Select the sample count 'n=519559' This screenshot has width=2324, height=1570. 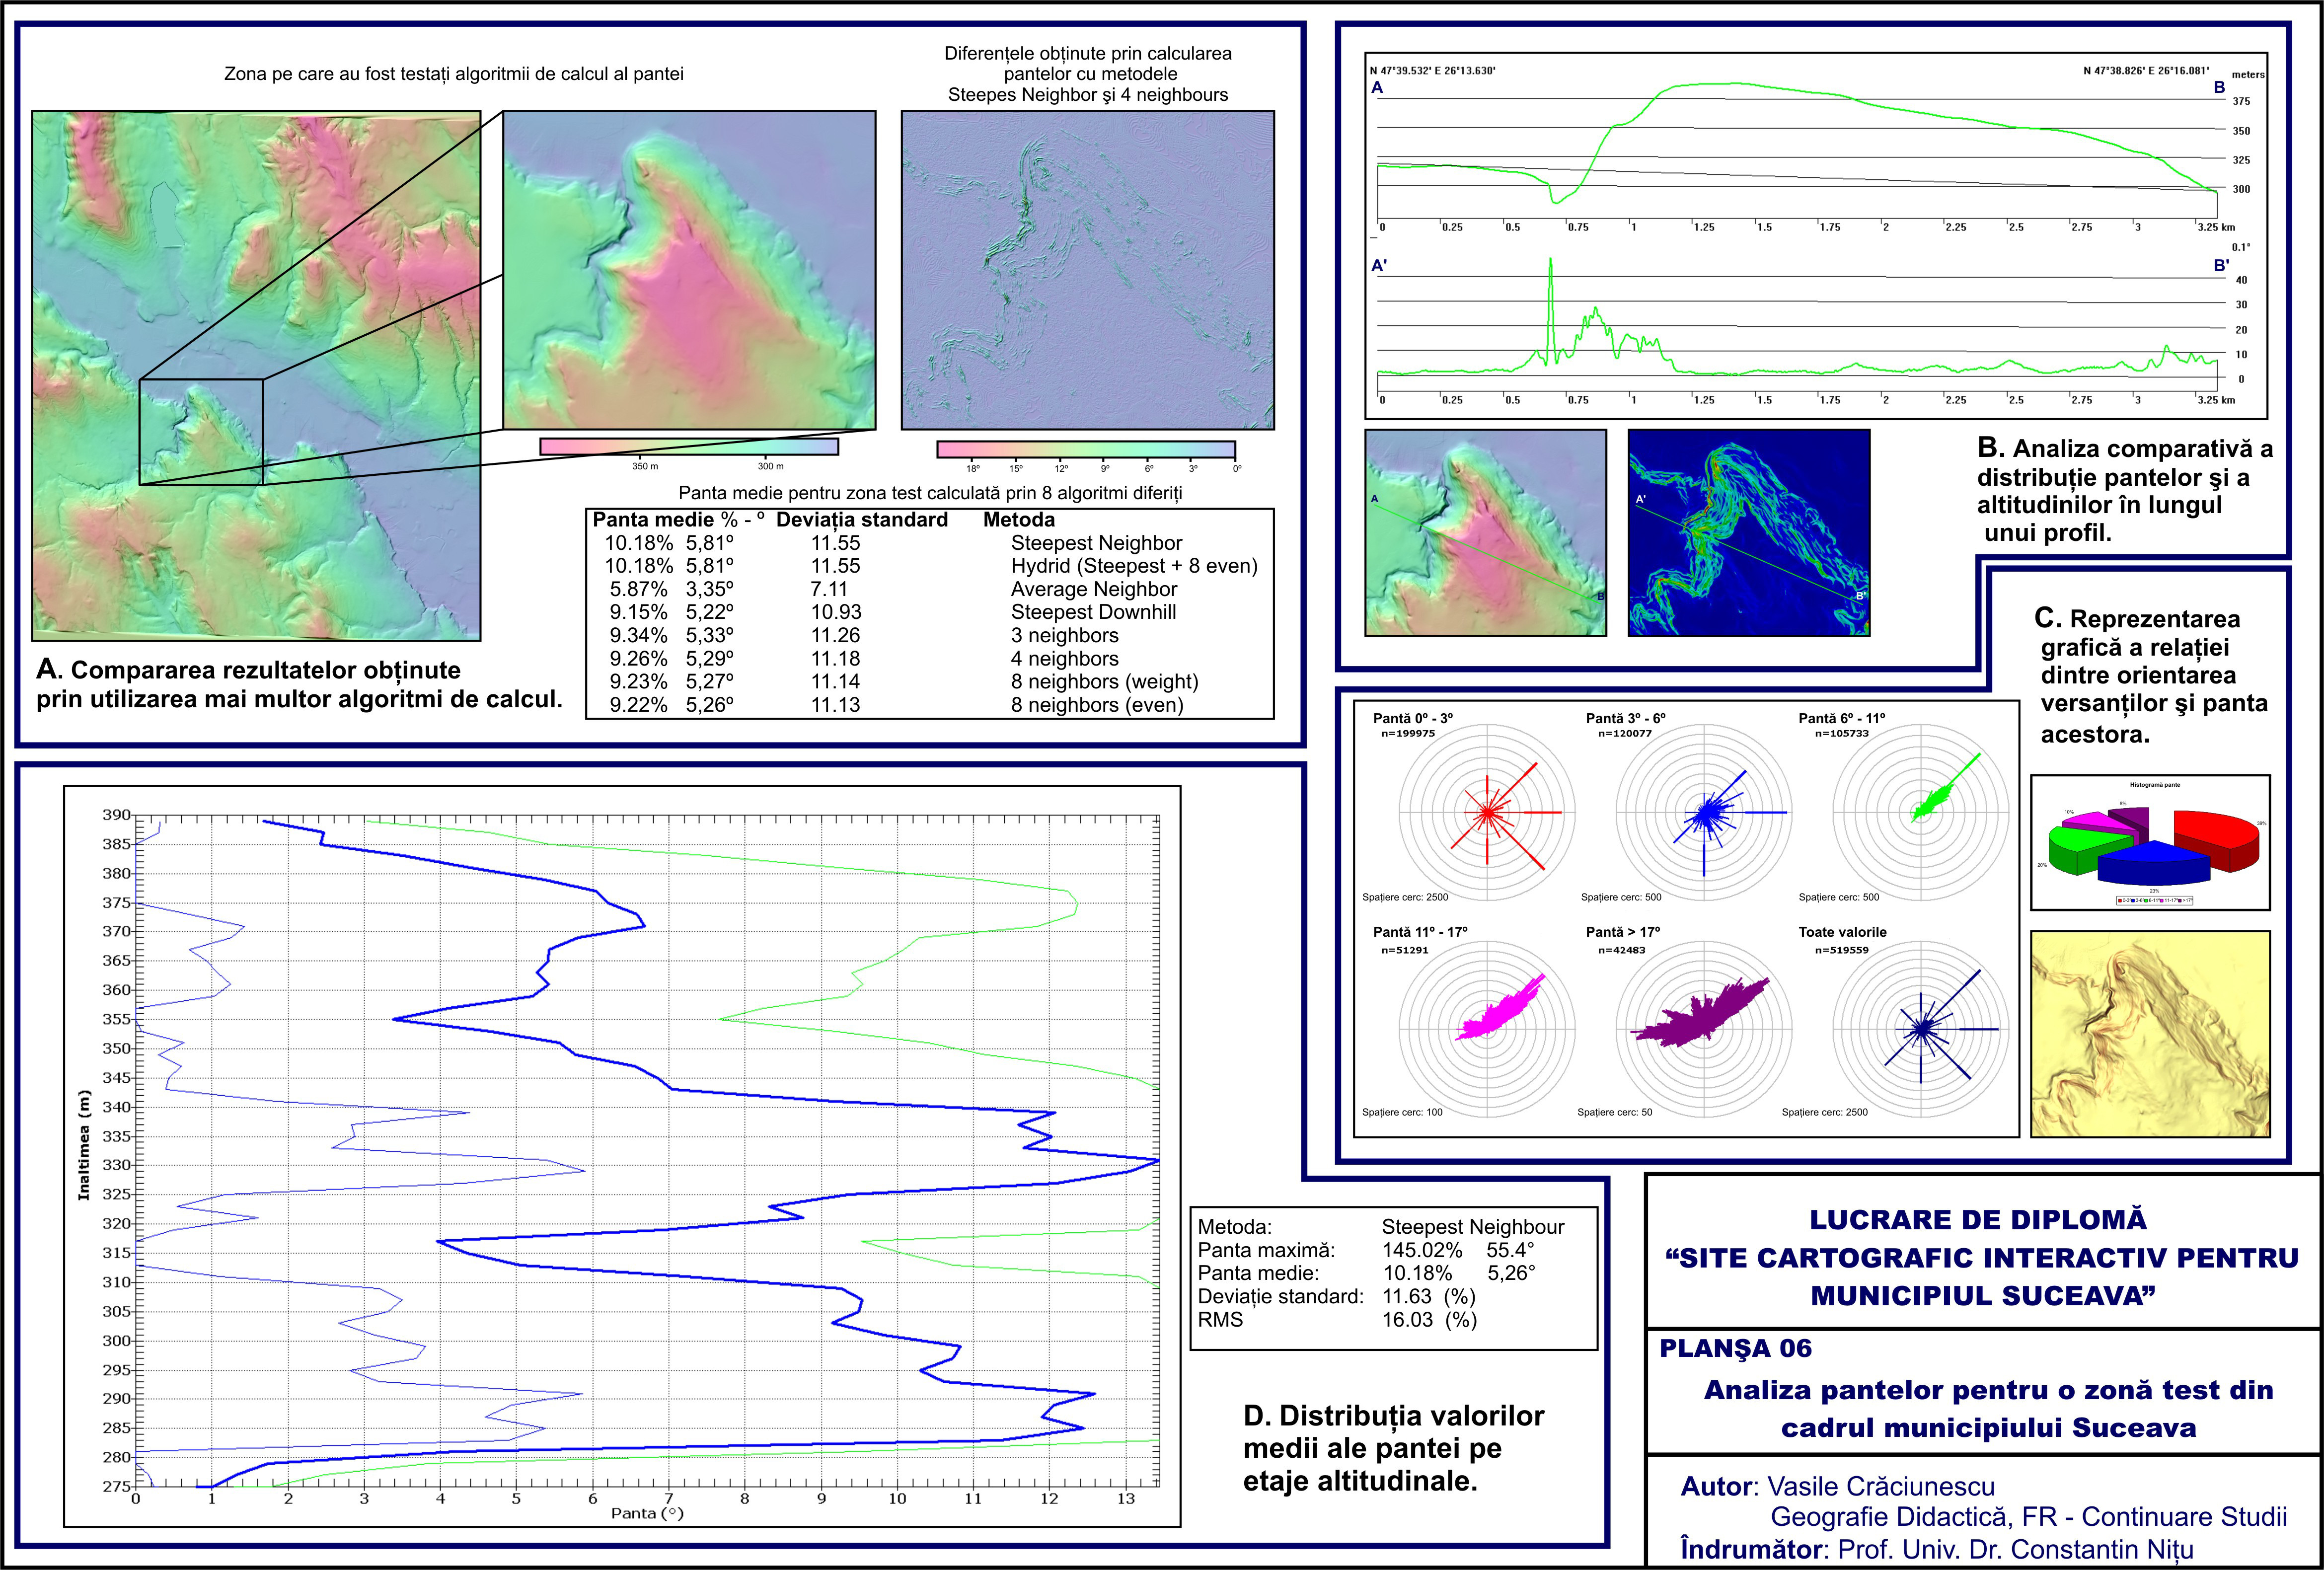coord(1842,951)
